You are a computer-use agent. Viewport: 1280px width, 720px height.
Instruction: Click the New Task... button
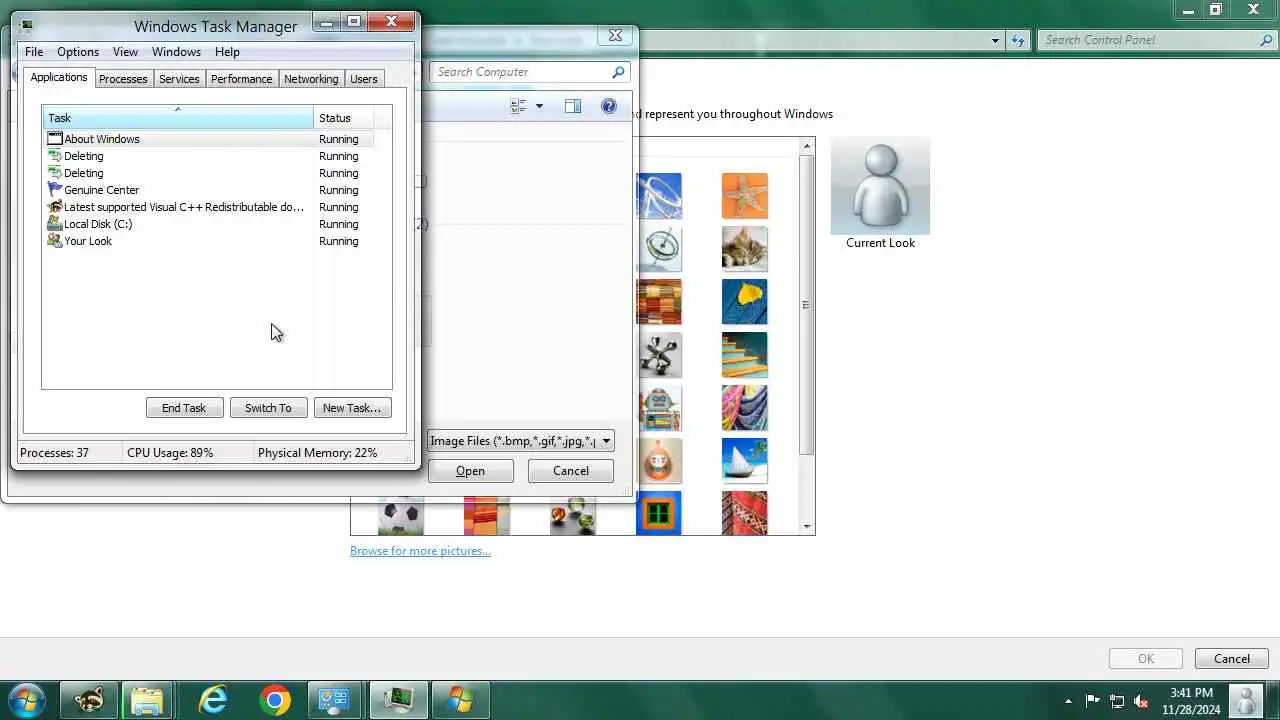pos(352,408)
